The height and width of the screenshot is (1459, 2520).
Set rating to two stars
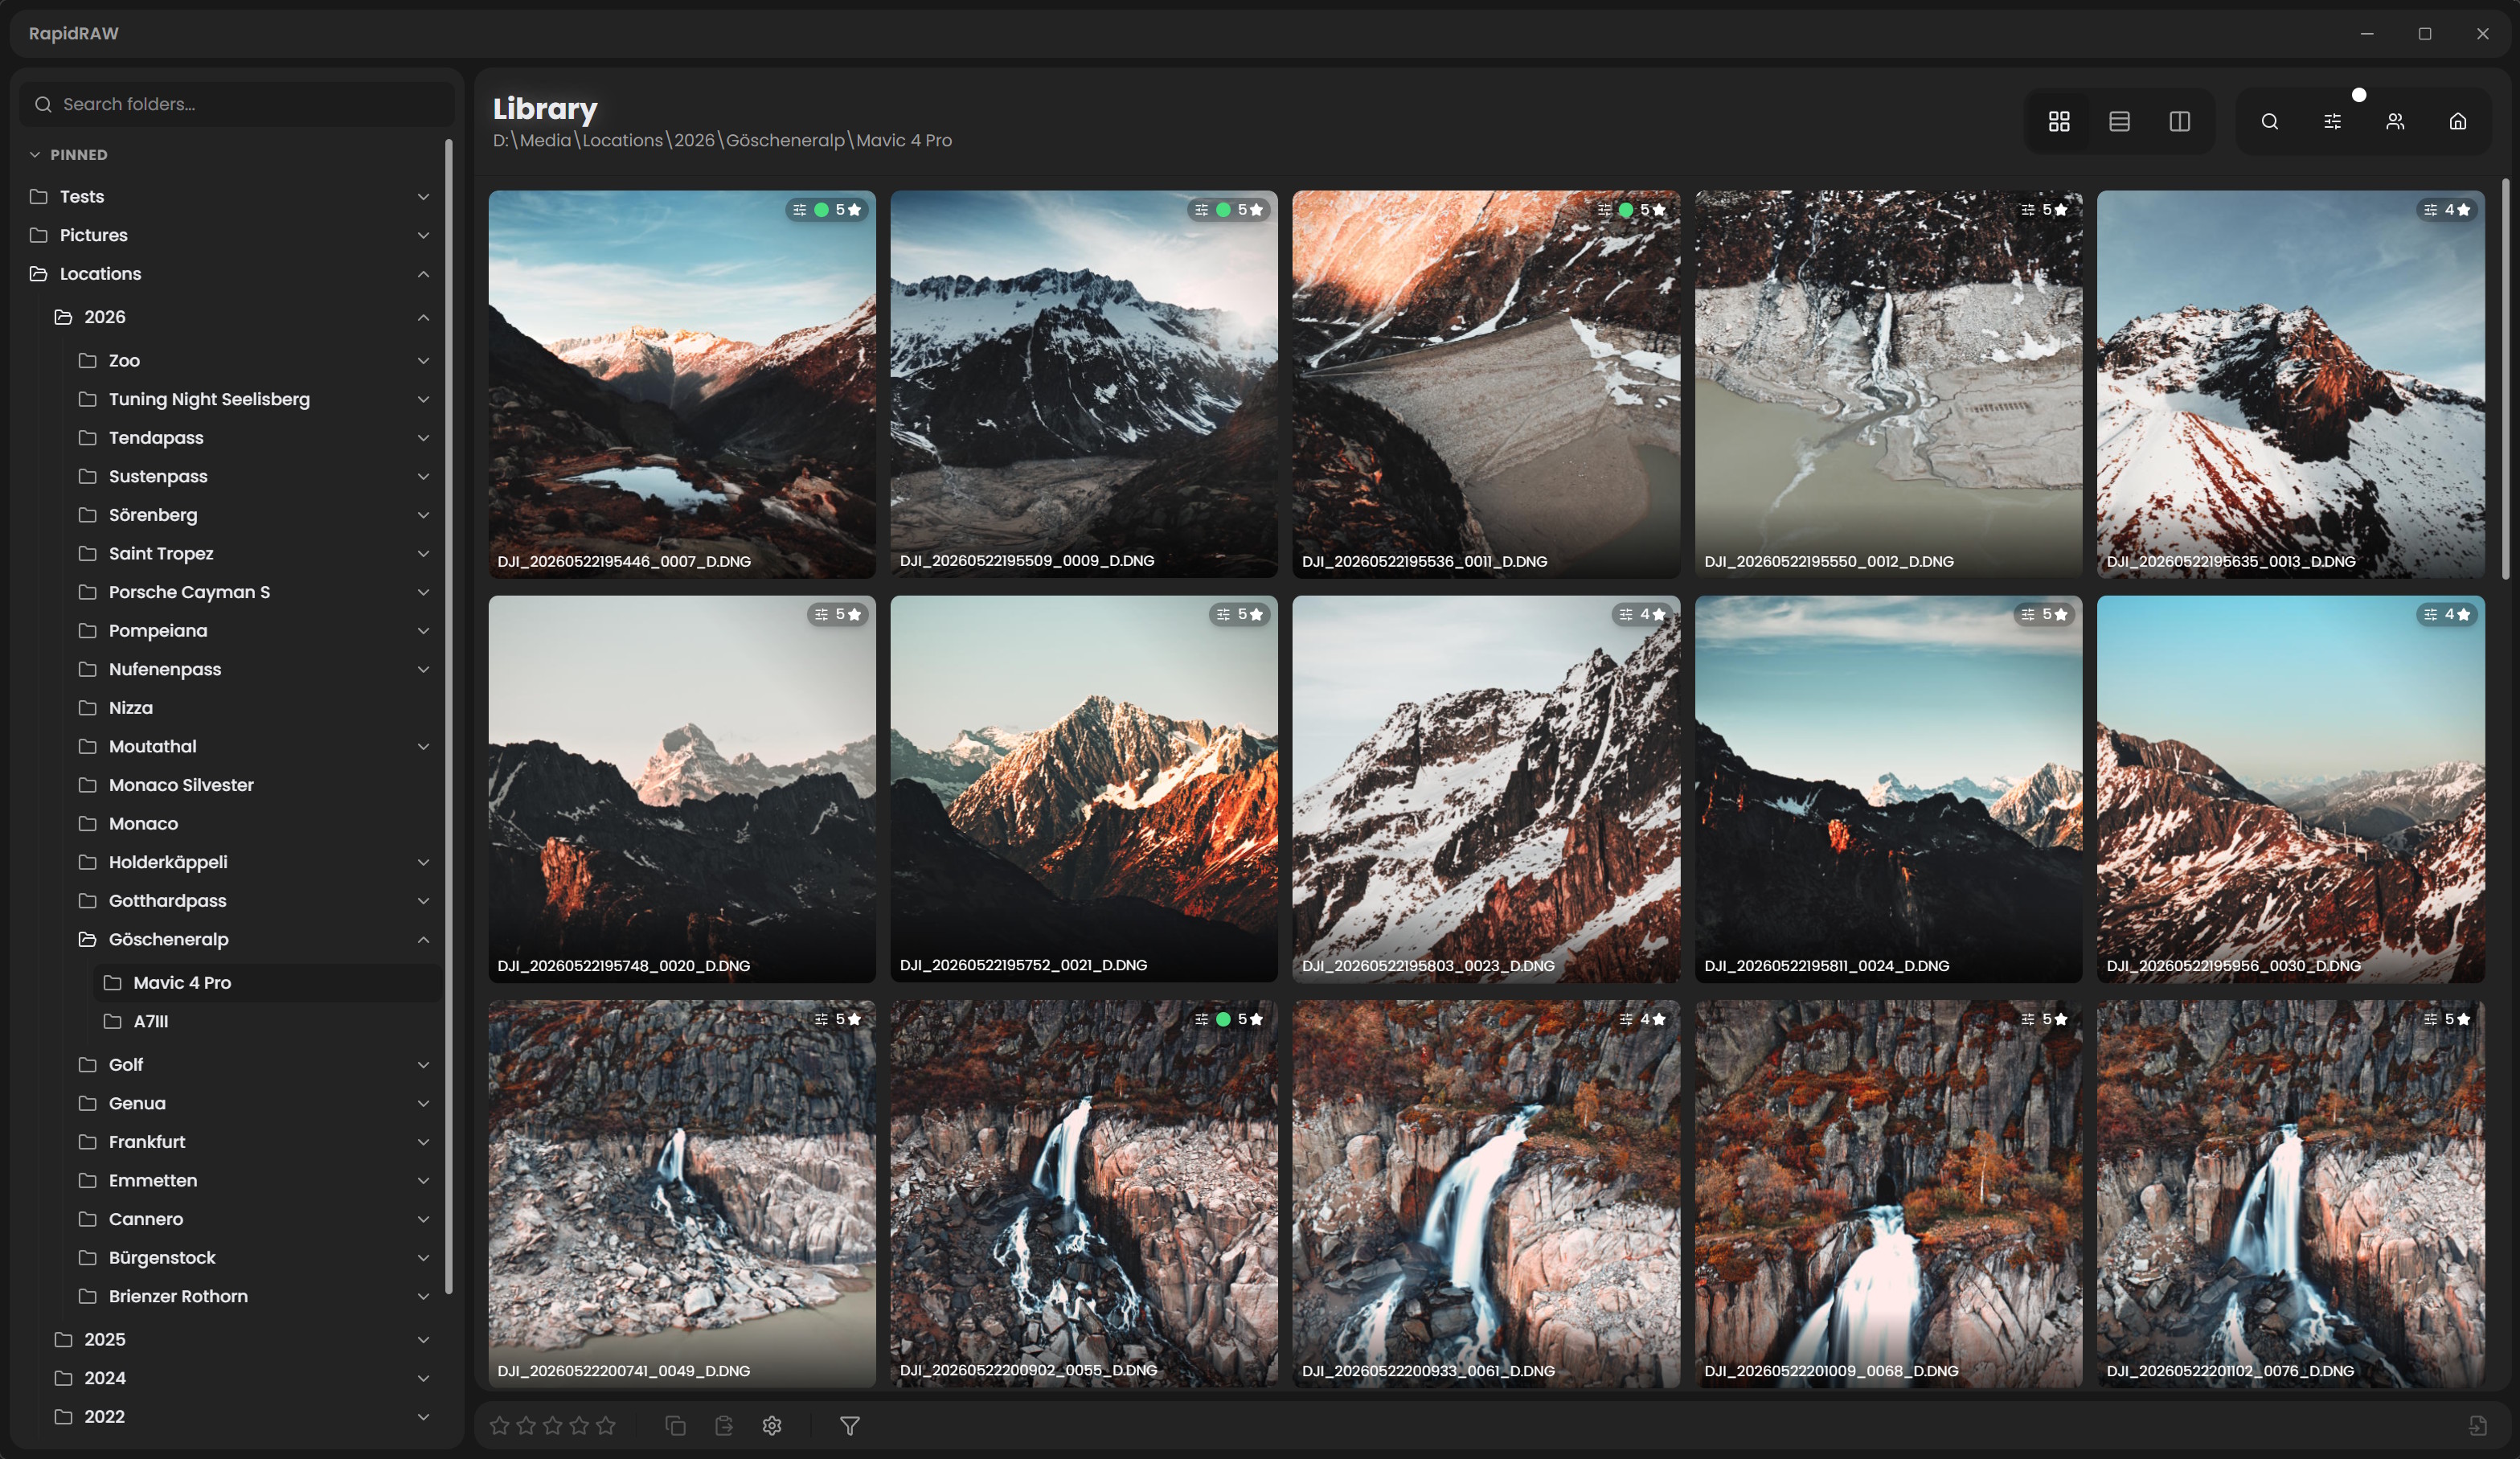(x=526, y=1425)
